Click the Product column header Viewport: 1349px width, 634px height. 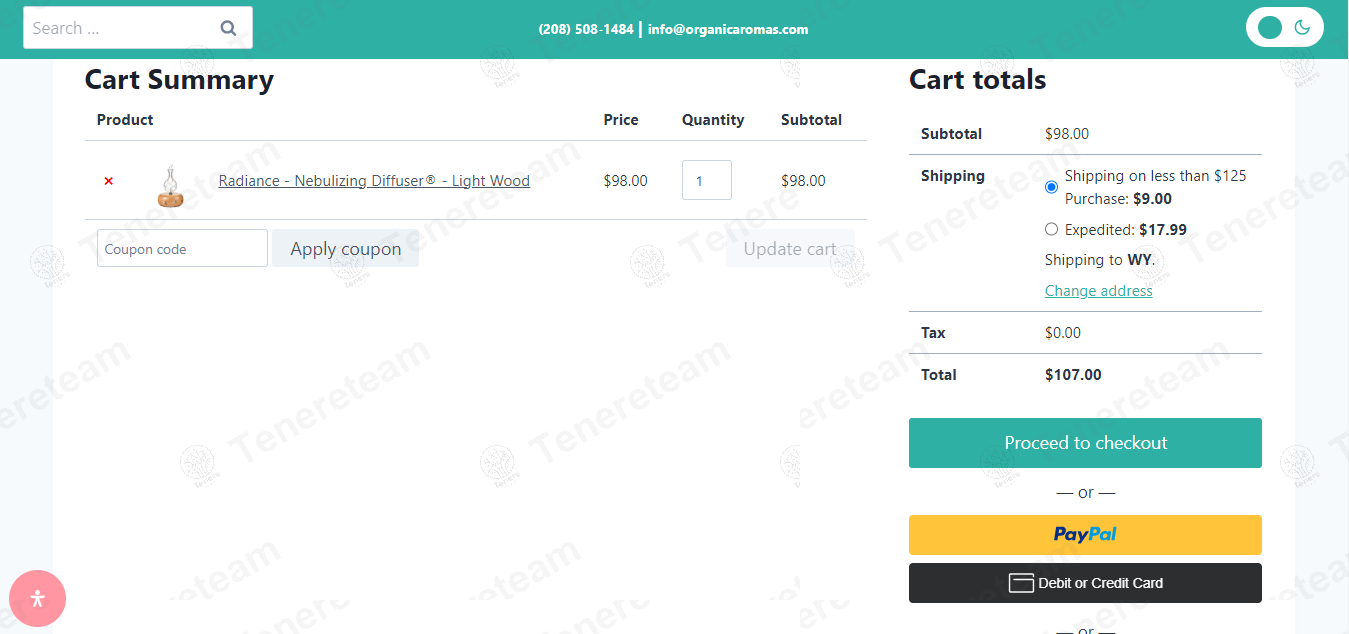(125, 120)
